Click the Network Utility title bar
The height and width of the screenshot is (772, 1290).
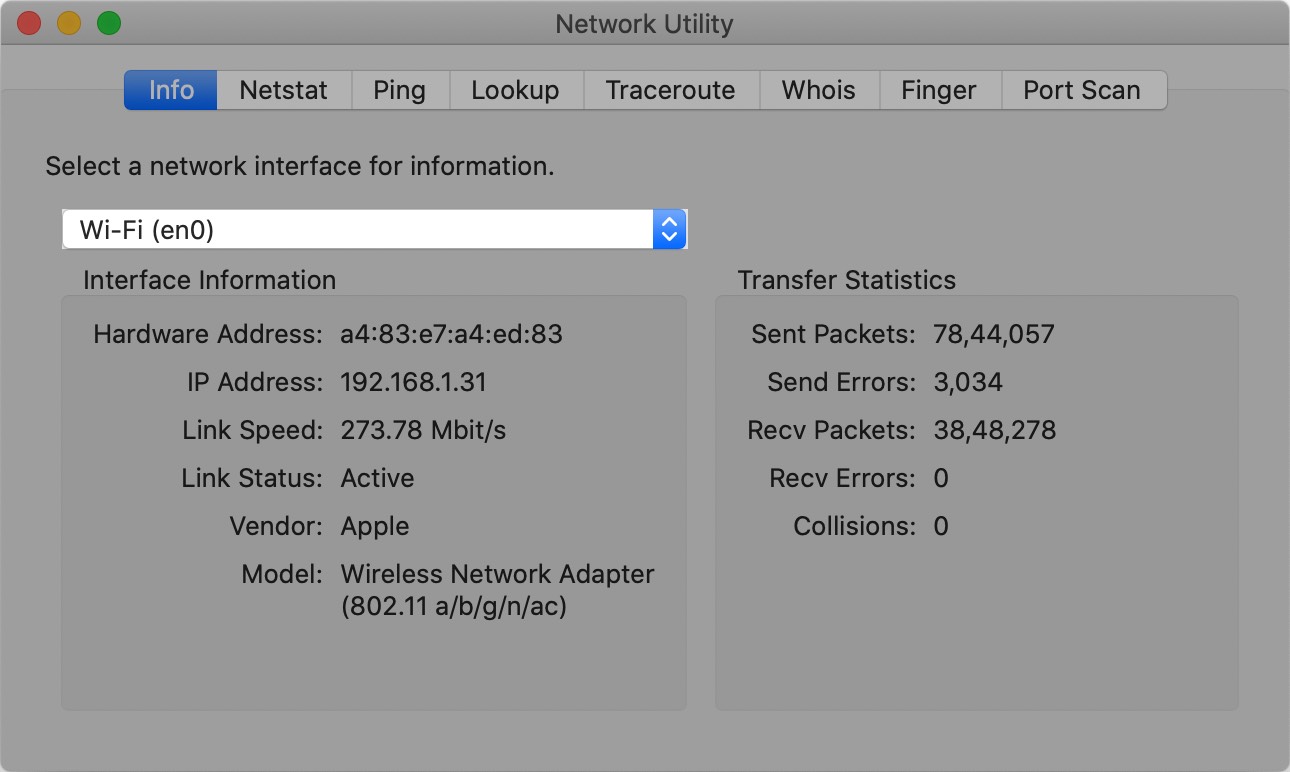click(644, 23)
